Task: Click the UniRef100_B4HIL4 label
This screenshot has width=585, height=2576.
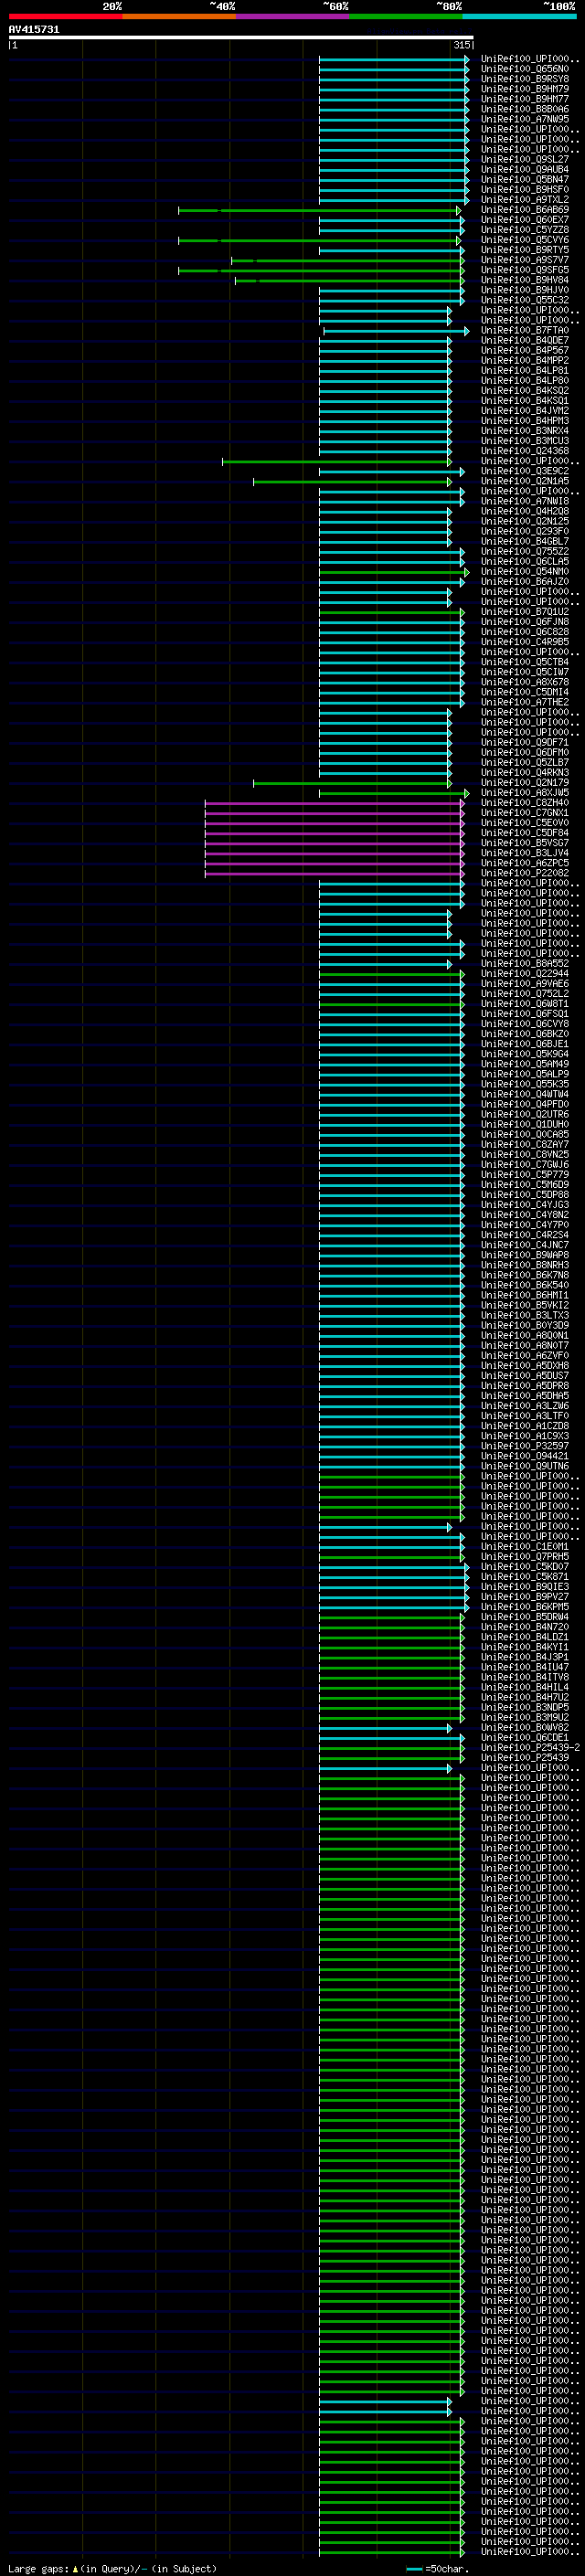Action: tap(525, 1687)
